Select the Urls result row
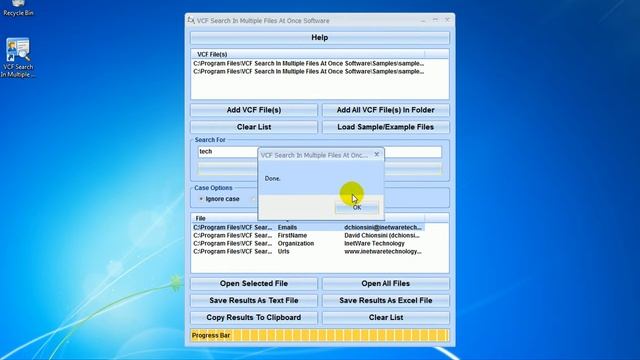This screenshot has height=360, width=640. tap(308, 251)
